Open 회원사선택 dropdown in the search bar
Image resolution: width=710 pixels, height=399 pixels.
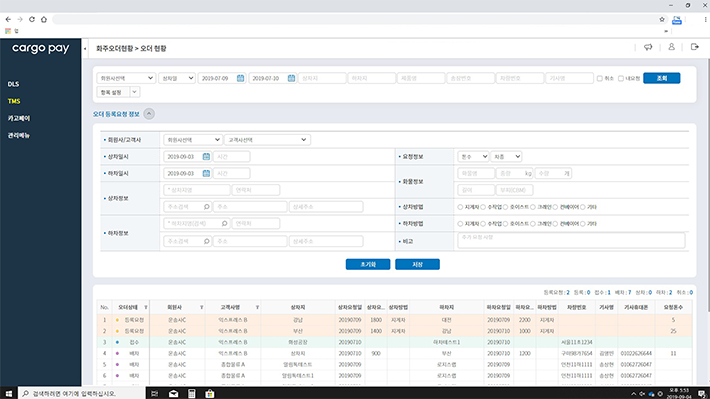126,78
